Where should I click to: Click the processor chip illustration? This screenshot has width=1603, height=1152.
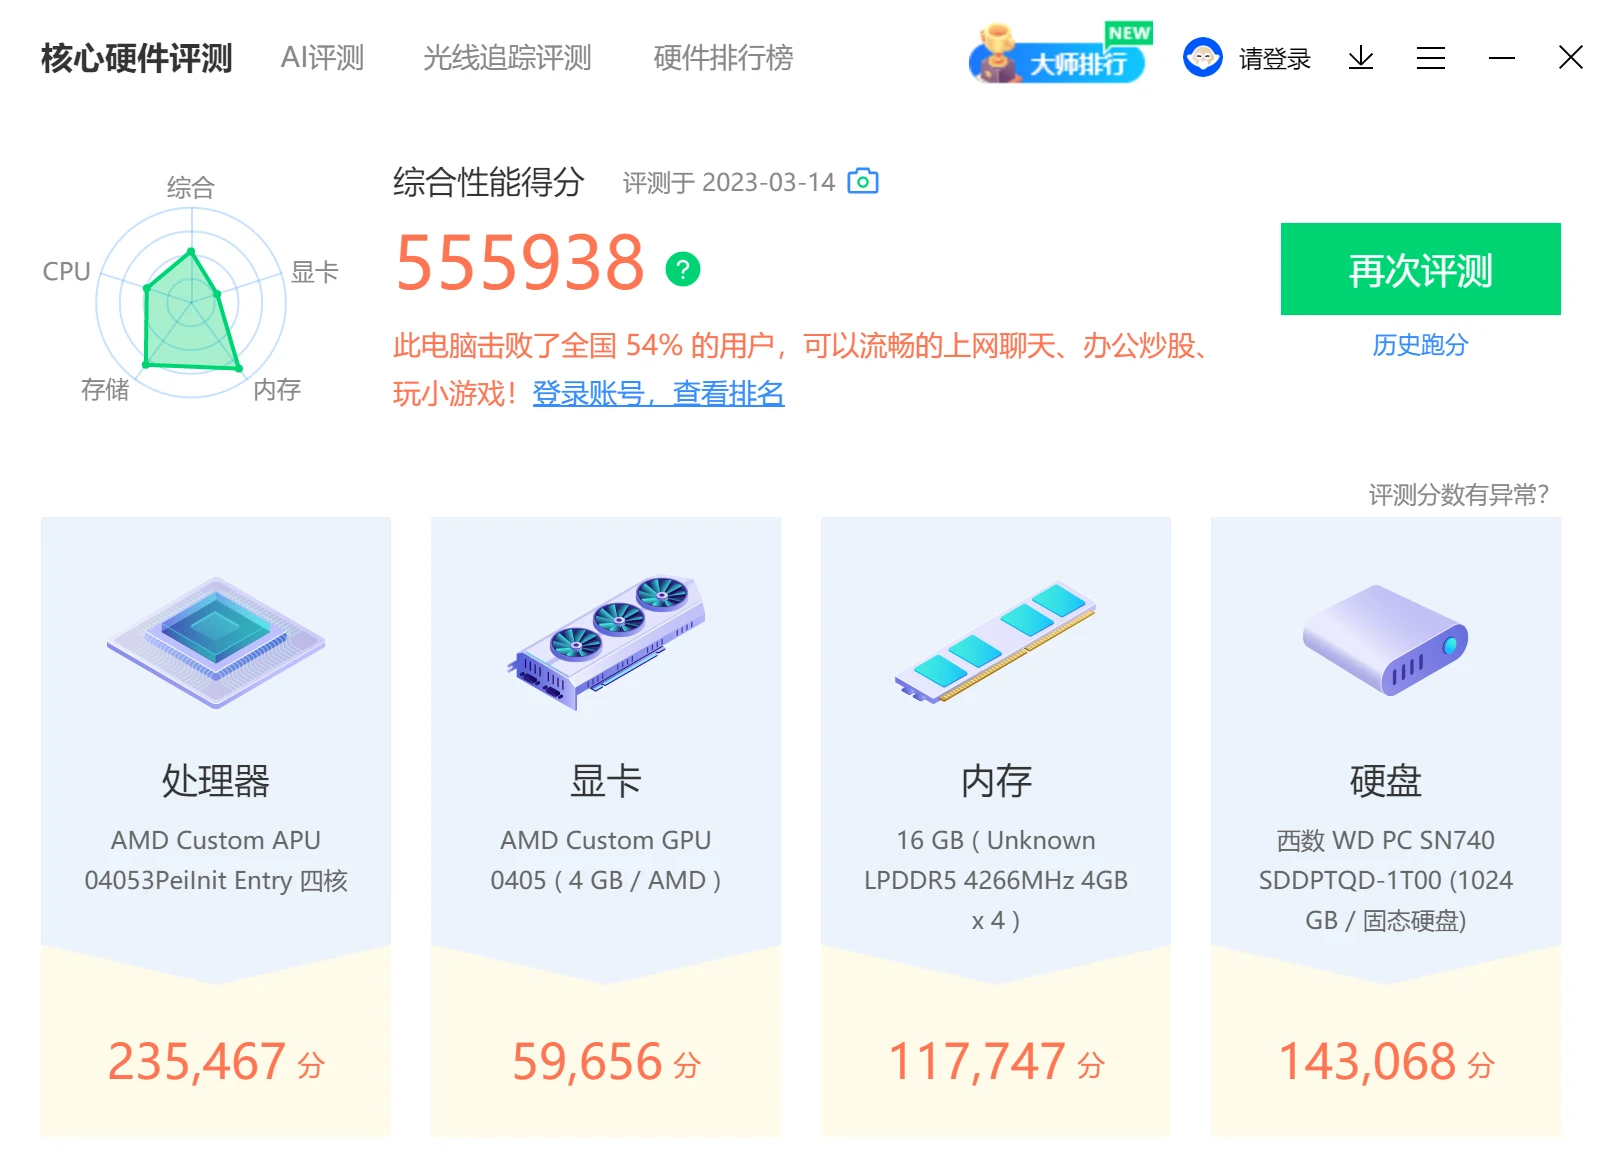tap(216, 643)
